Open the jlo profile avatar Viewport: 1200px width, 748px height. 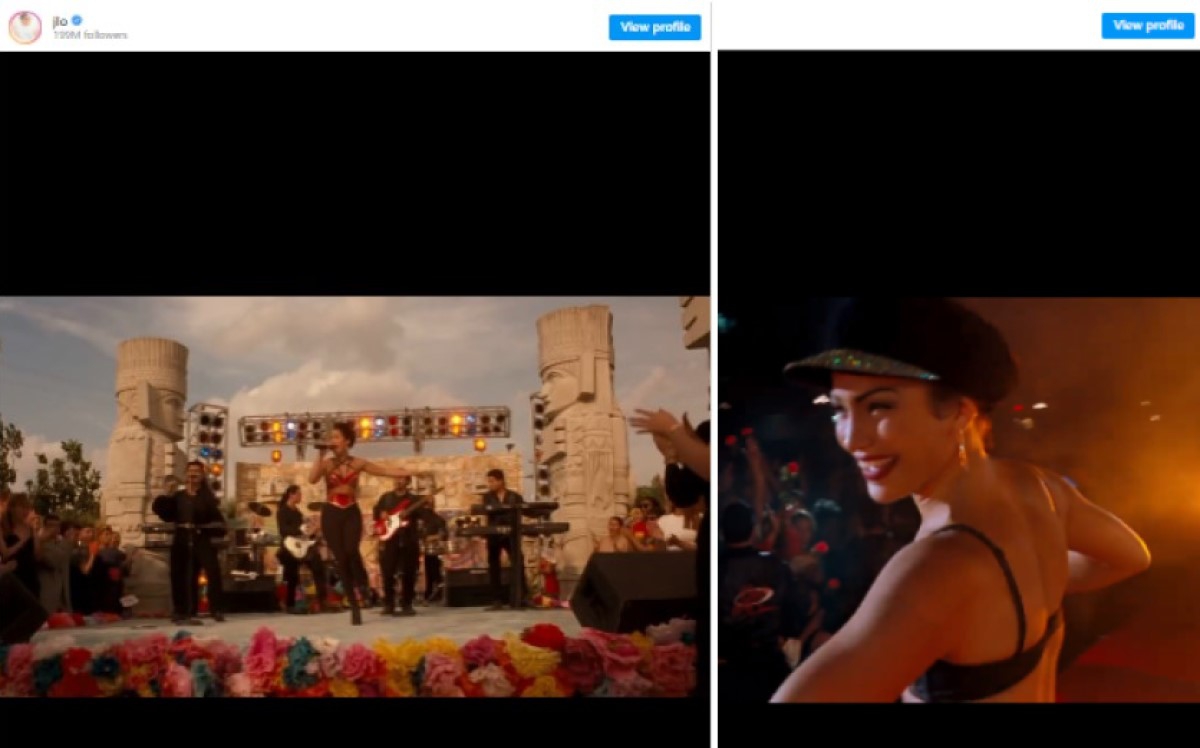[x=25, y=27]
